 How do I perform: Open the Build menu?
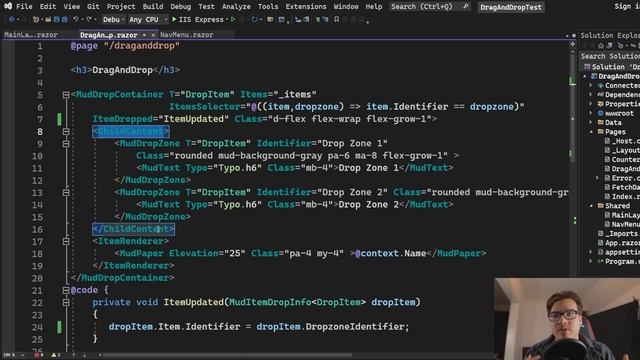pyautogui.click(x=153, y=7)
